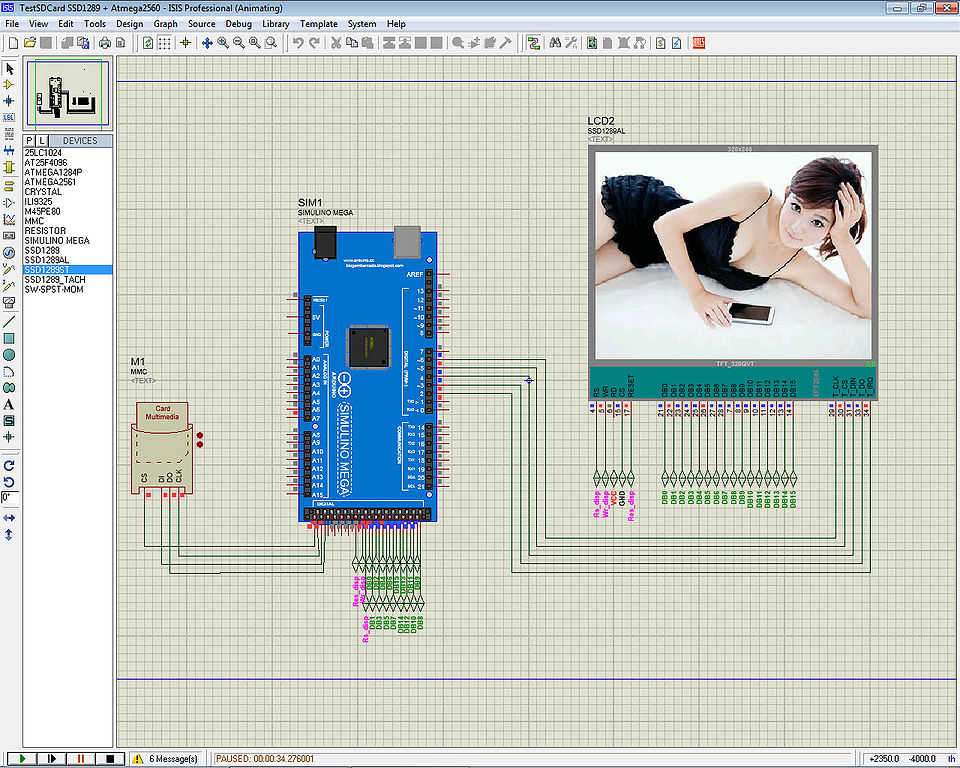Select the Current Probe tool

[x=9, y=285]
